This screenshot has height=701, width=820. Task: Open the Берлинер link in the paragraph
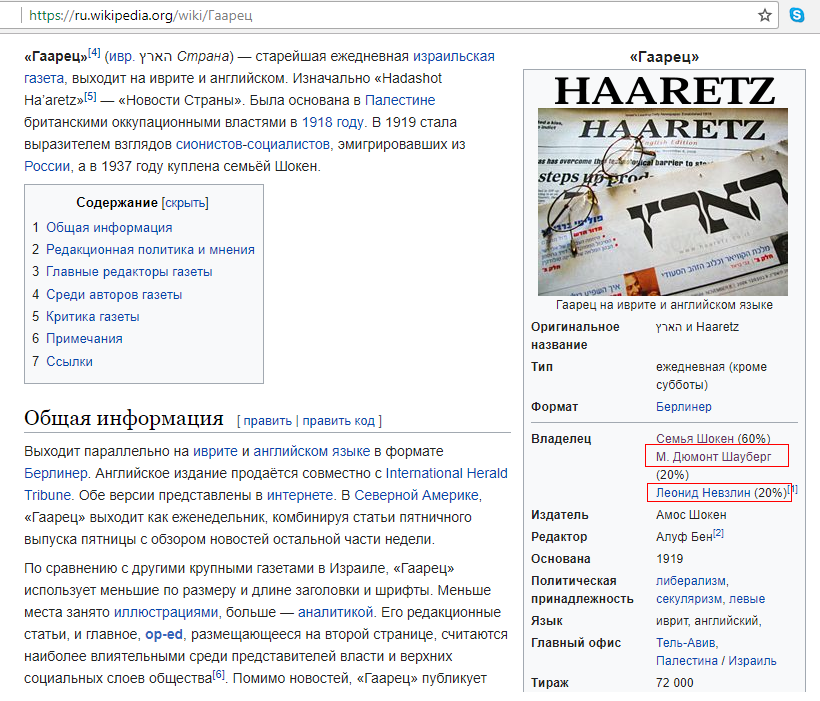click(x=55, y=473)
